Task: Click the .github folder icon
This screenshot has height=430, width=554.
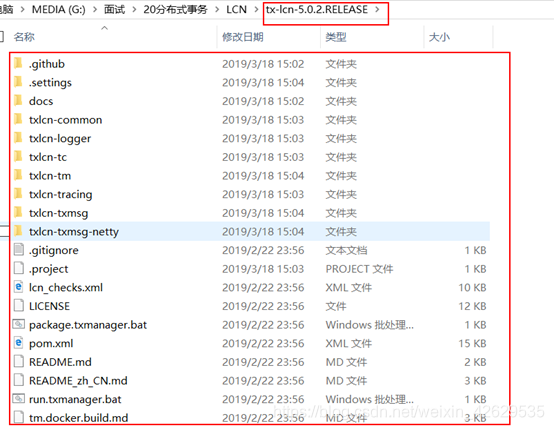Action: point(18,64)
